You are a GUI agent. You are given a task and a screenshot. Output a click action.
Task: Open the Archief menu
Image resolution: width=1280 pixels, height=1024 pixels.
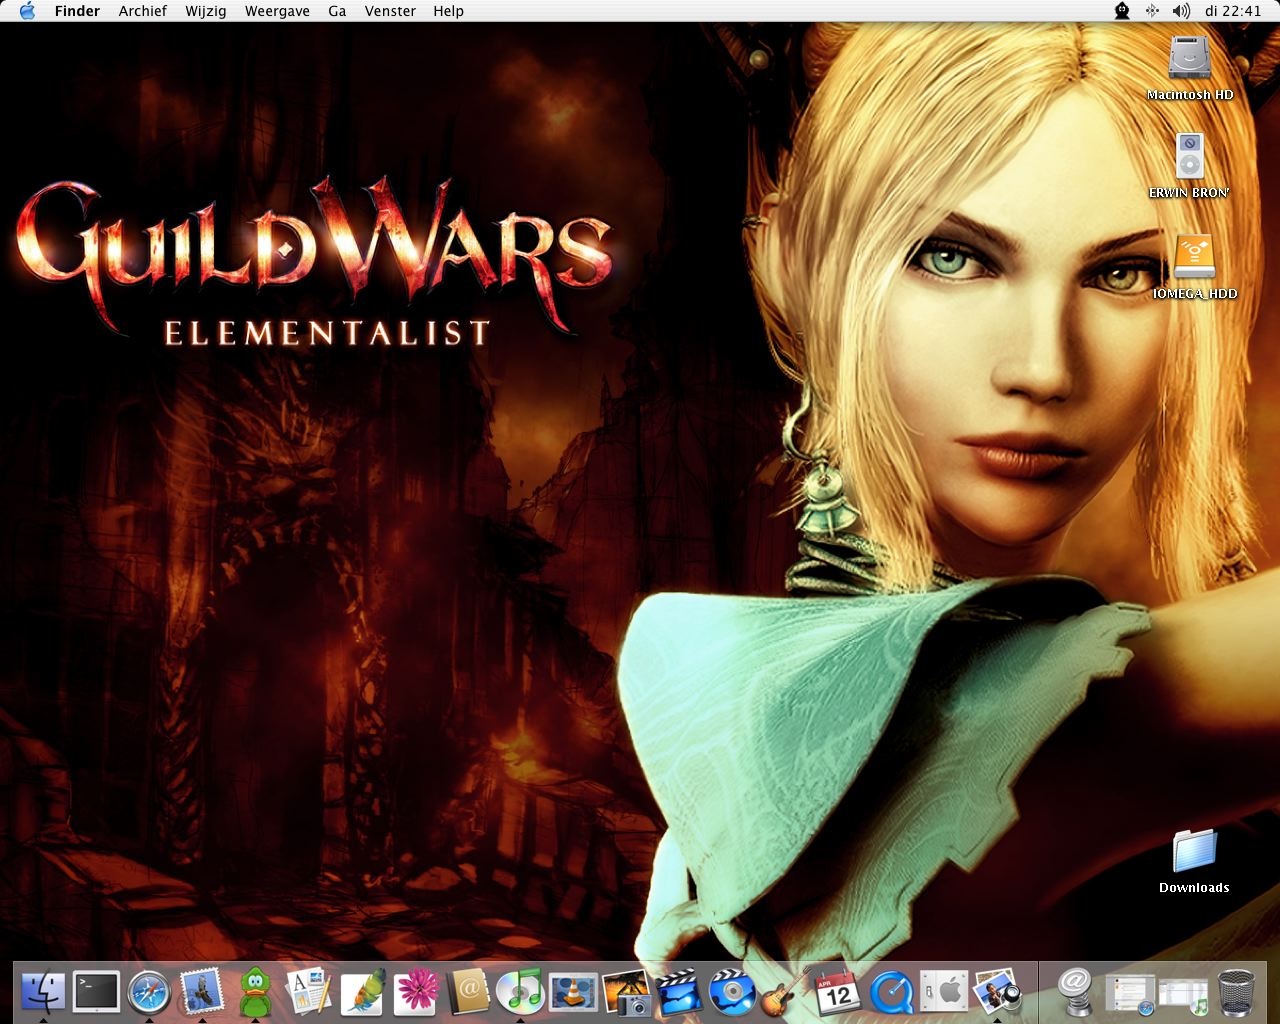click(143, 11)
